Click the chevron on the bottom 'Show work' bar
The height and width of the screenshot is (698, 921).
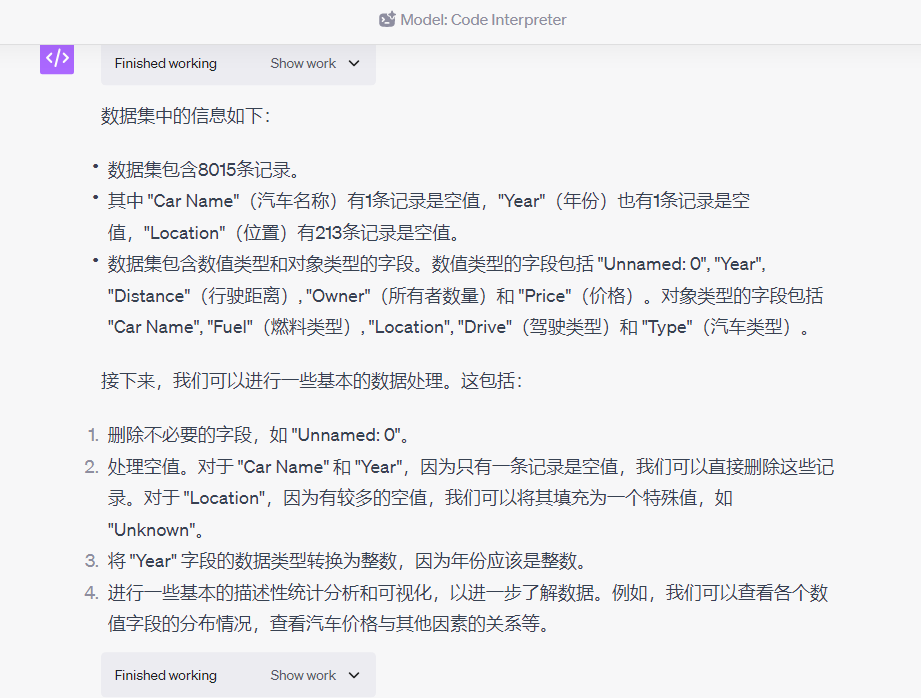click(x=354, y=675)
